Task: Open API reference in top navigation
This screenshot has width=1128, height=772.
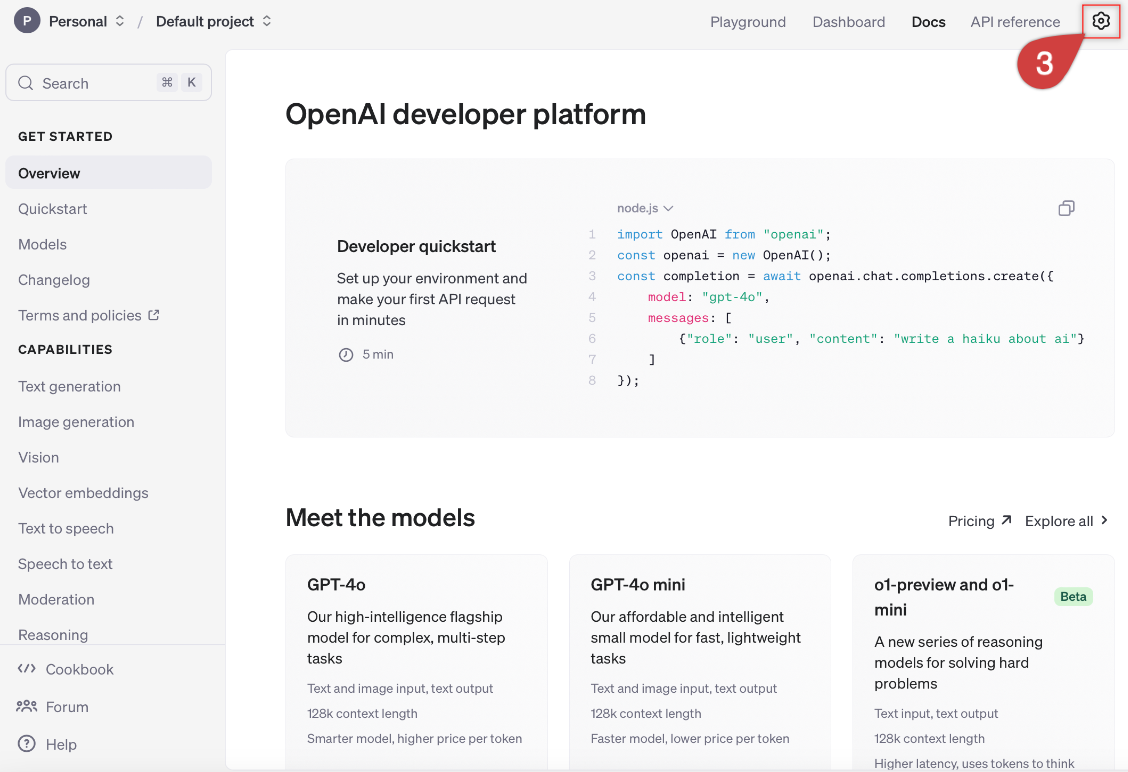Action: pyautogui.click(x=1014, y=22)
